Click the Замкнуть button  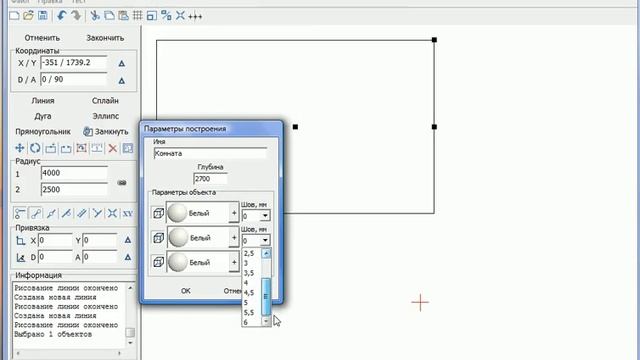[x=106, y=132]
